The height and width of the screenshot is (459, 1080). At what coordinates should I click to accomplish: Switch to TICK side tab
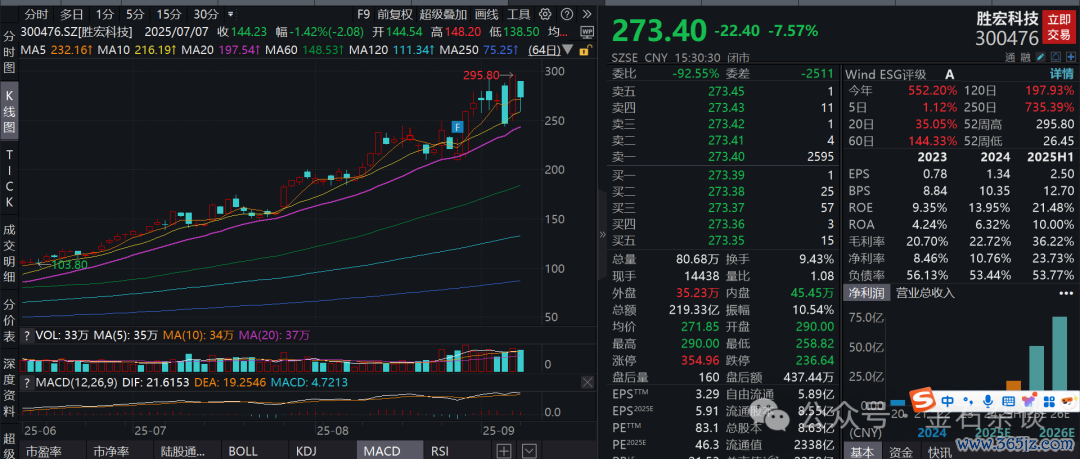point(10,178)
